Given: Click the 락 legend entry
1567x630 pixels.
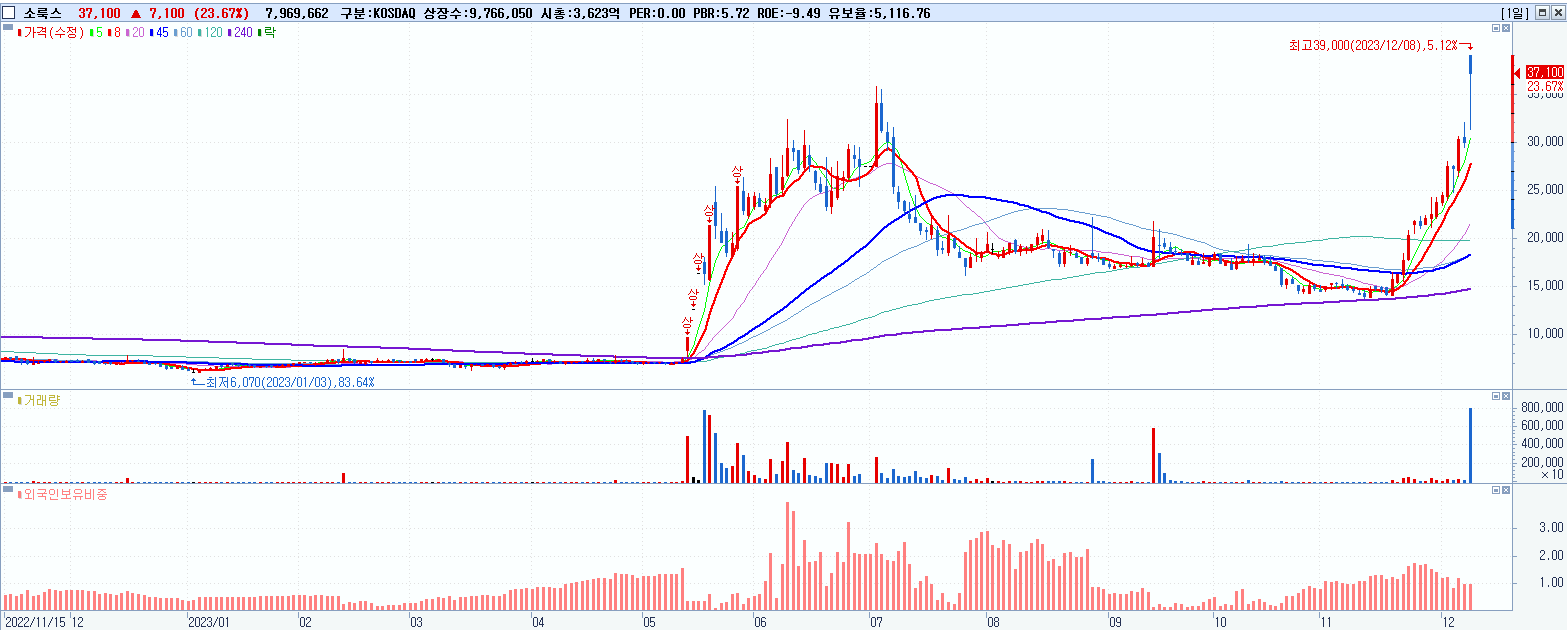Looking at the screenshot, I should (266, 33).
